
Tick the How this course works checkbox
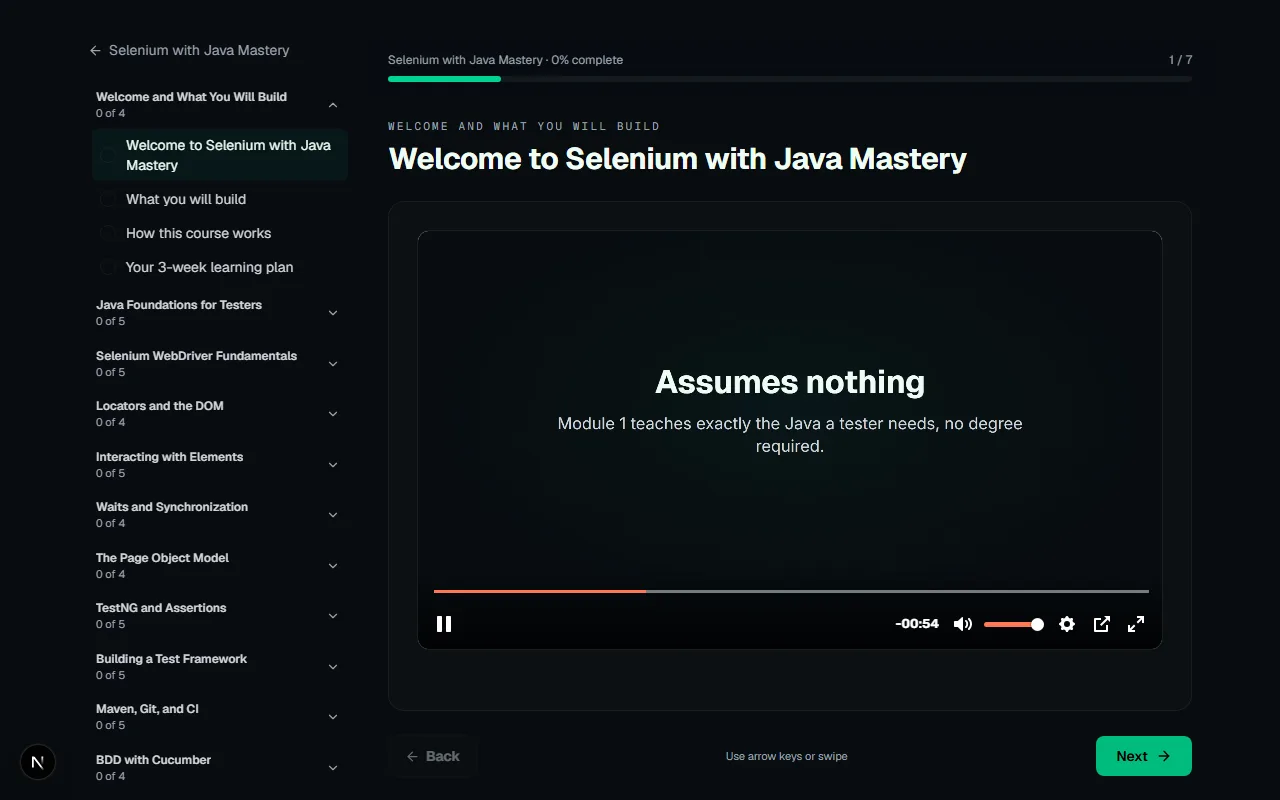(107, 233)
